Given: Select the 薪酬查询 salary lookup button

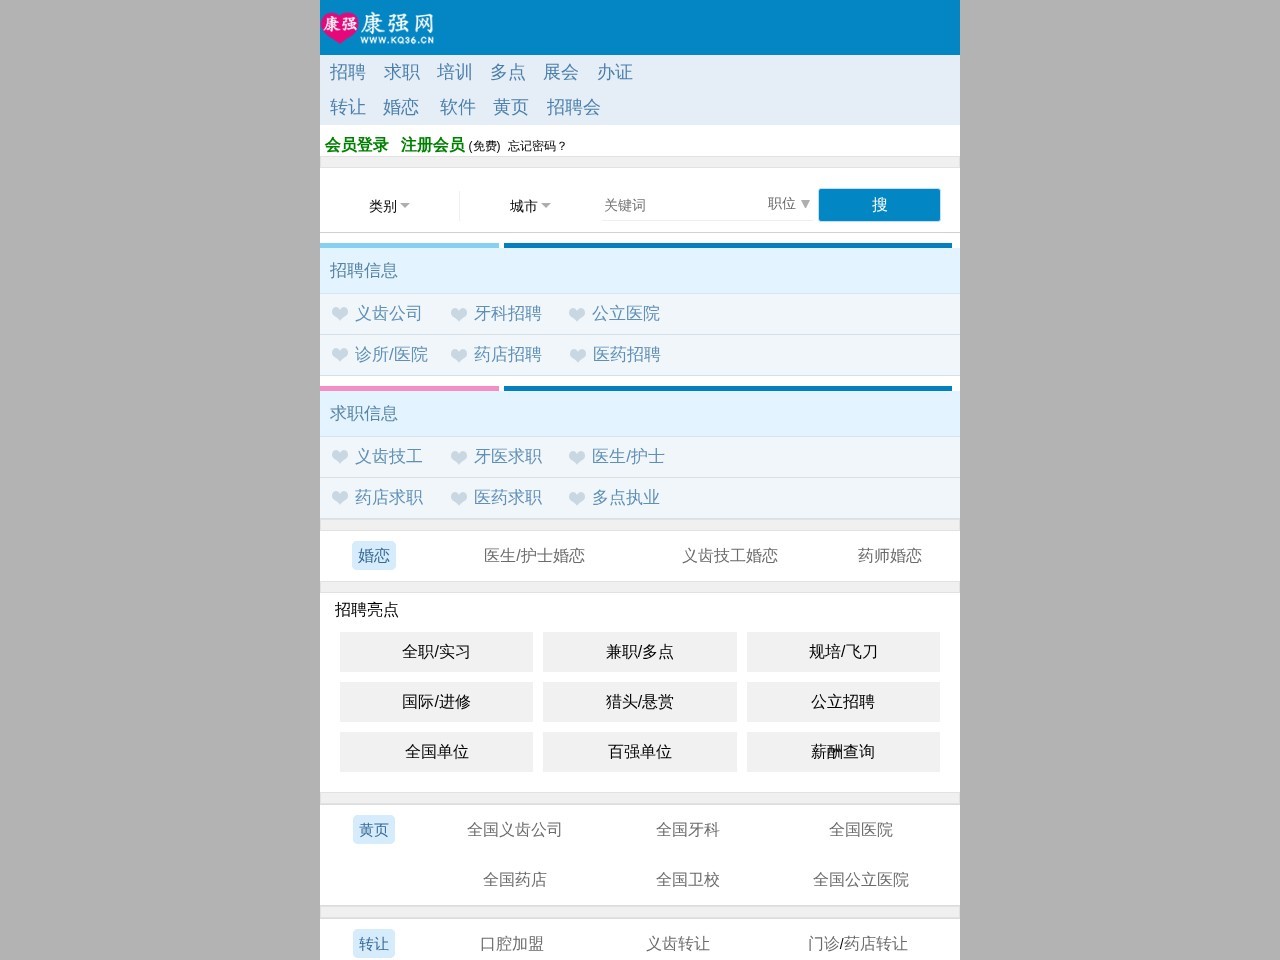Looking at the screenshot, I should point(843,752).
